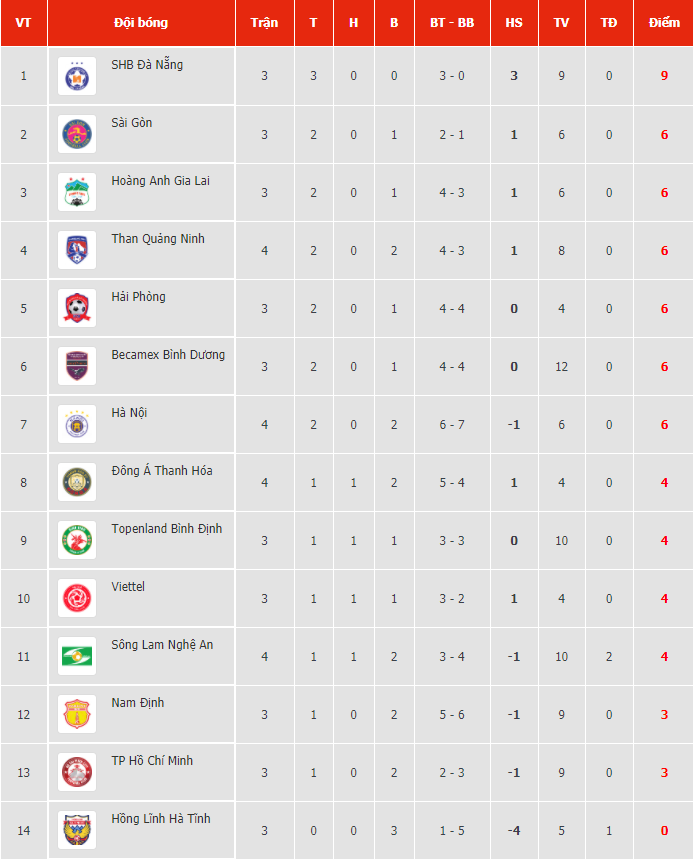Click the Đông Á Thanh Hóa logo
693x859 pixels.
point(77,482)
